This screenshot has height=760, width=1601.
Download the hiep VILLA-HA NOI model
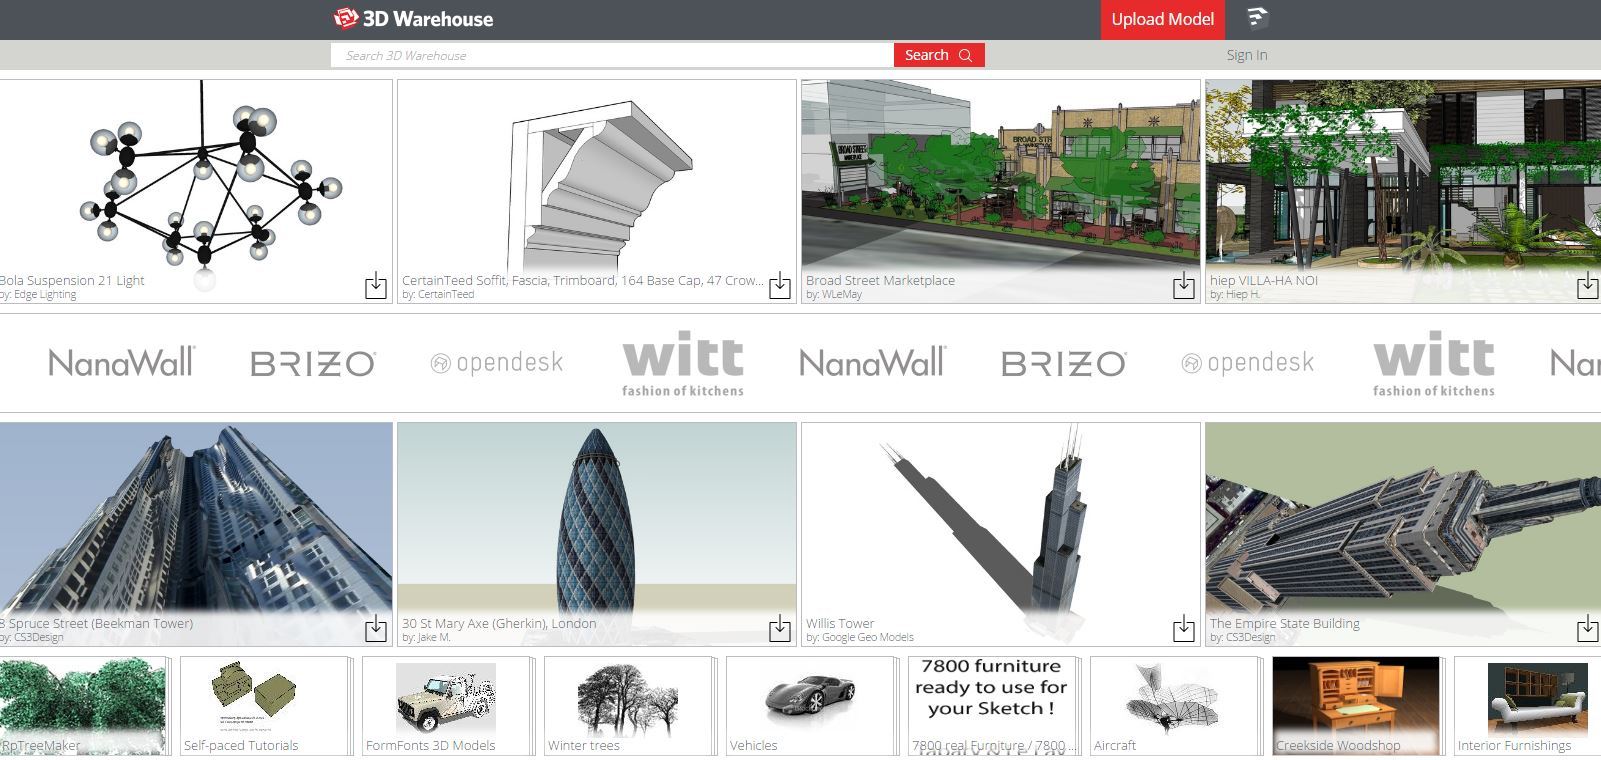(x=1588, y=286)
